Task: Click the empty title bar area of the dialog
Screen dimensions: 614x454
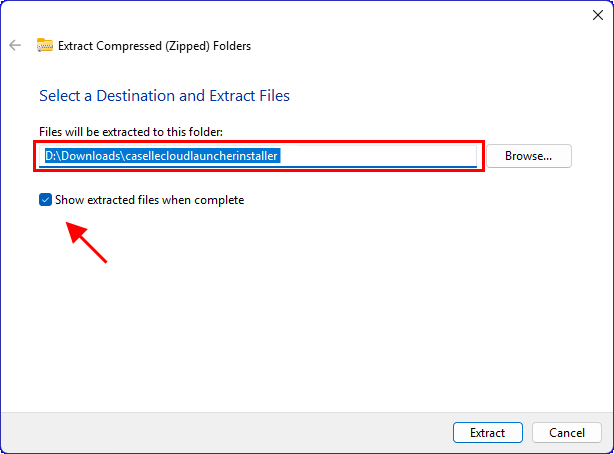Action: pyautogui.click(x=300, y=14)
